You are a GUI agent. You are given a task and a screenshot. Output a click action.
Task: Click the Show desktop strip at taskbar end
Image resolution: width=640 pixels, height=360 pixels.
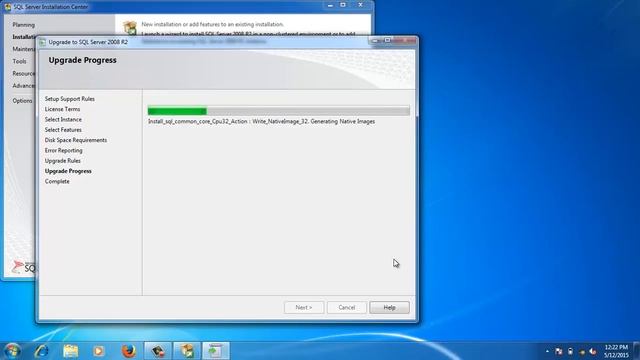637,351
